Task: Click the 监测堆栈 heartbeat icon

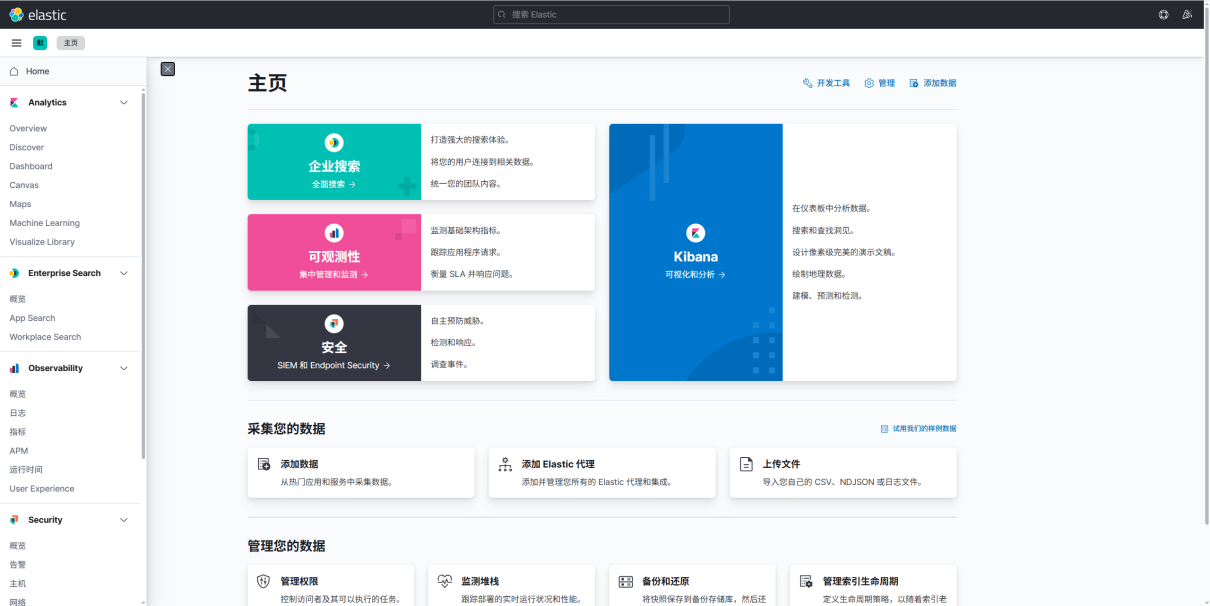Action: [445, 581]
